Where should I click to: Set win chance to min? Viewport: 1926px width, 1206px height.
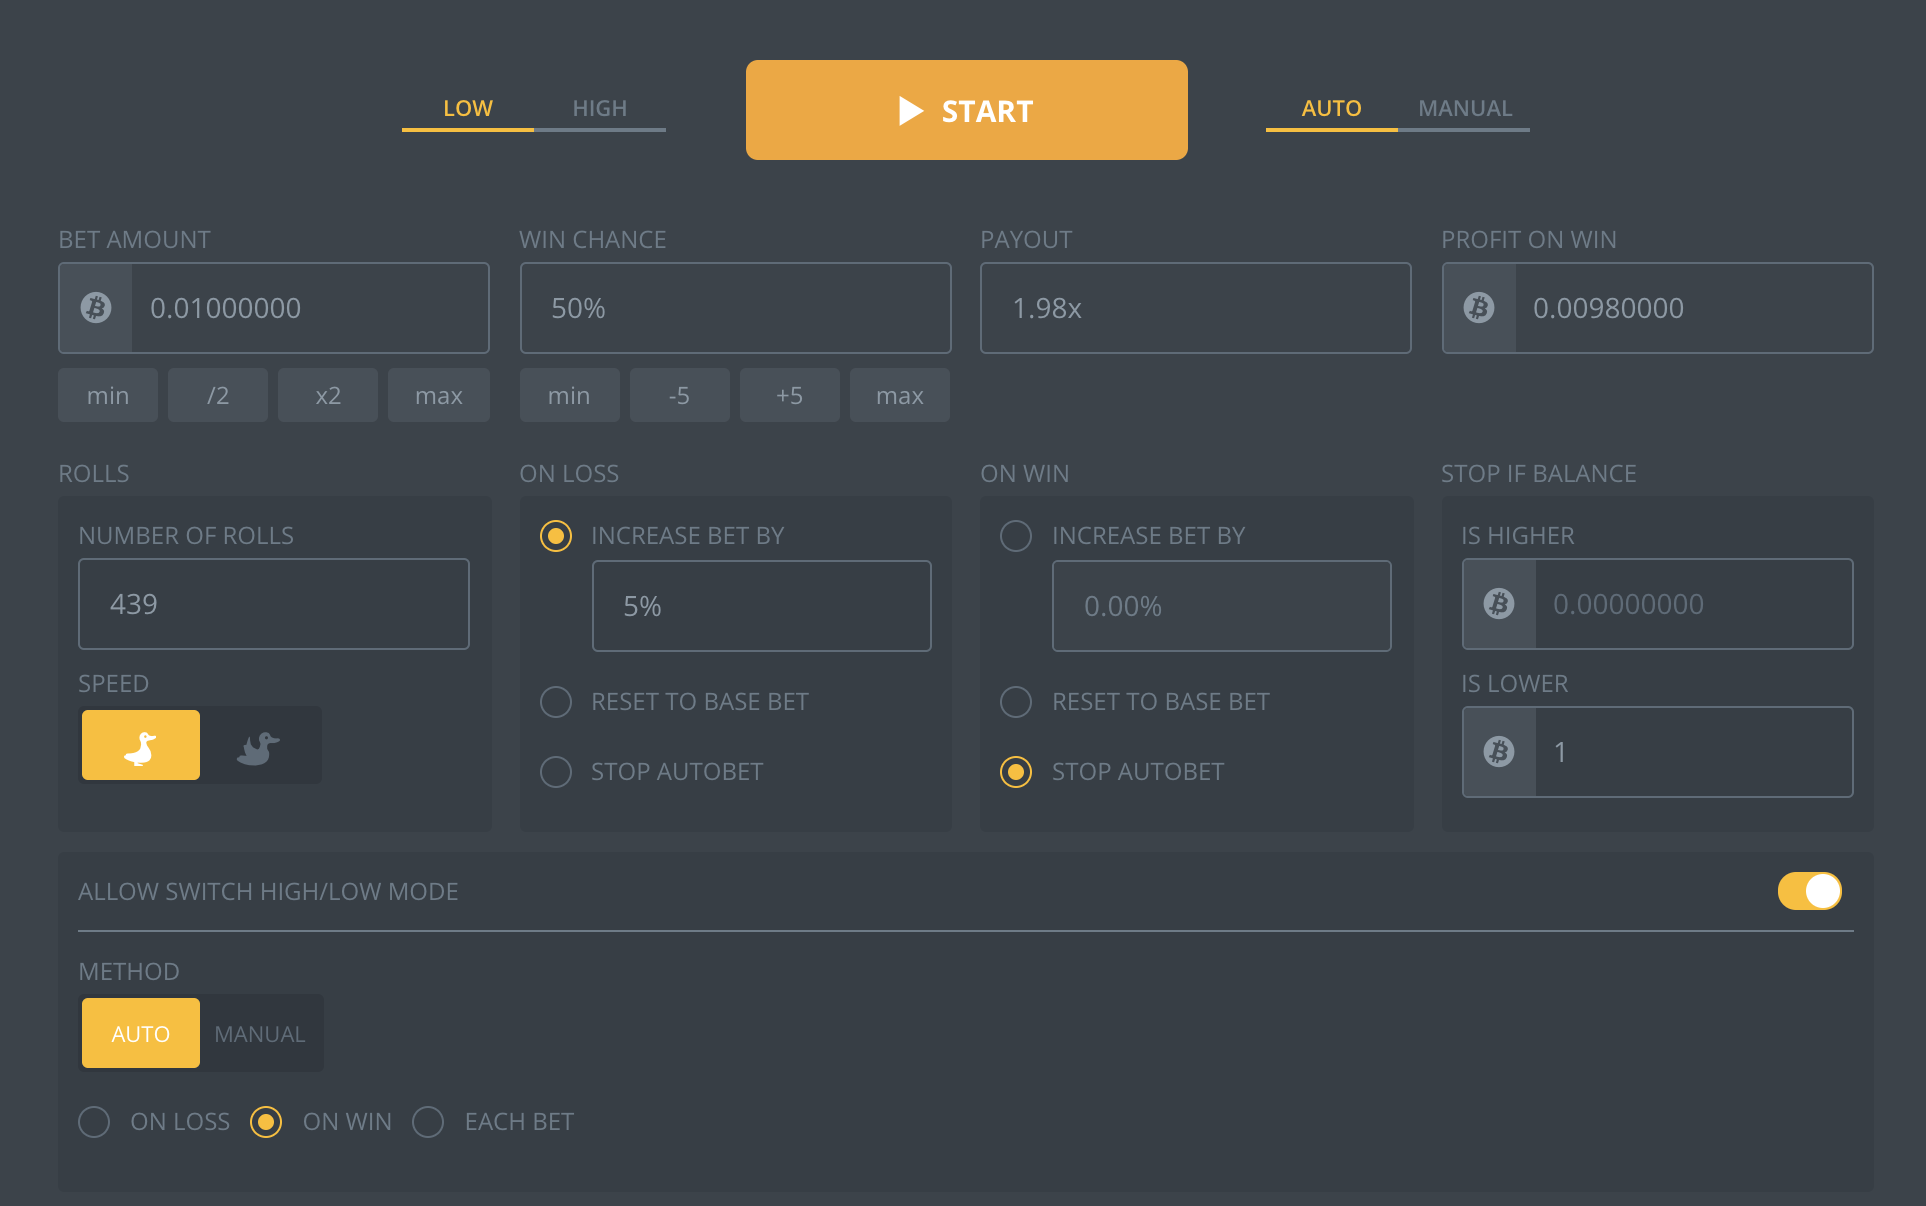point(569,395)
